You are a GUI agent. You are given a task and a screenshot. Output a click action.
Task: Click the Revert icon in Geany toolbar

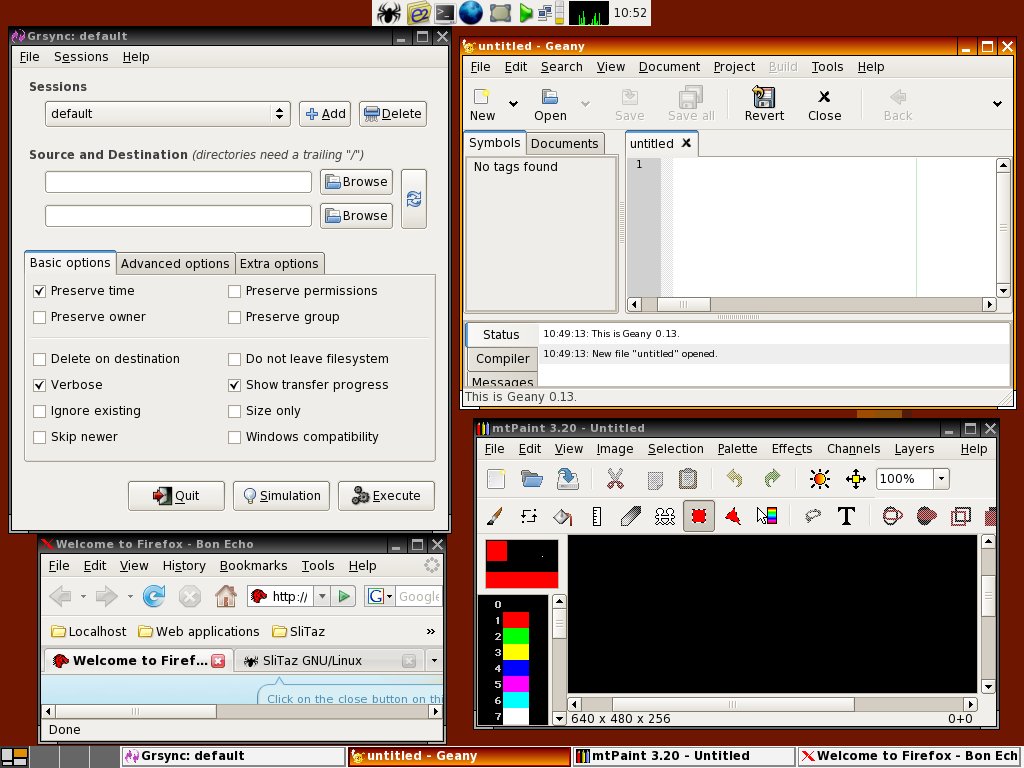click(764, 104)
